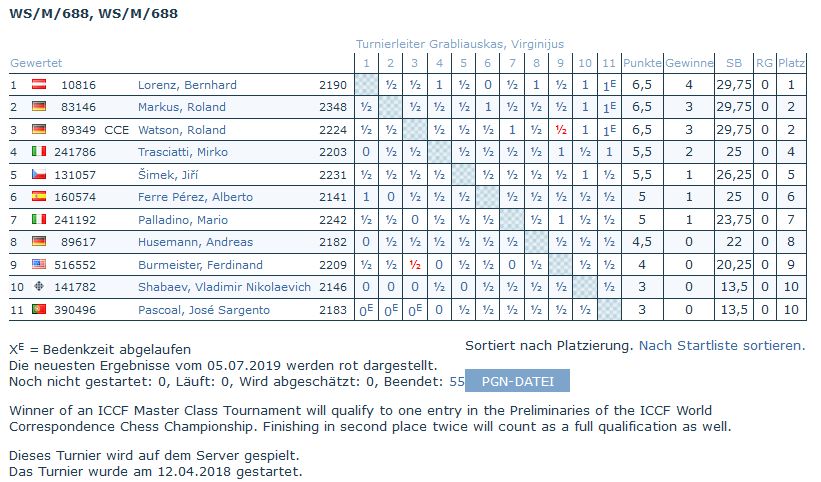Open Nach Startliste sortieren link

pyautogui.click(x=722, y=345)
